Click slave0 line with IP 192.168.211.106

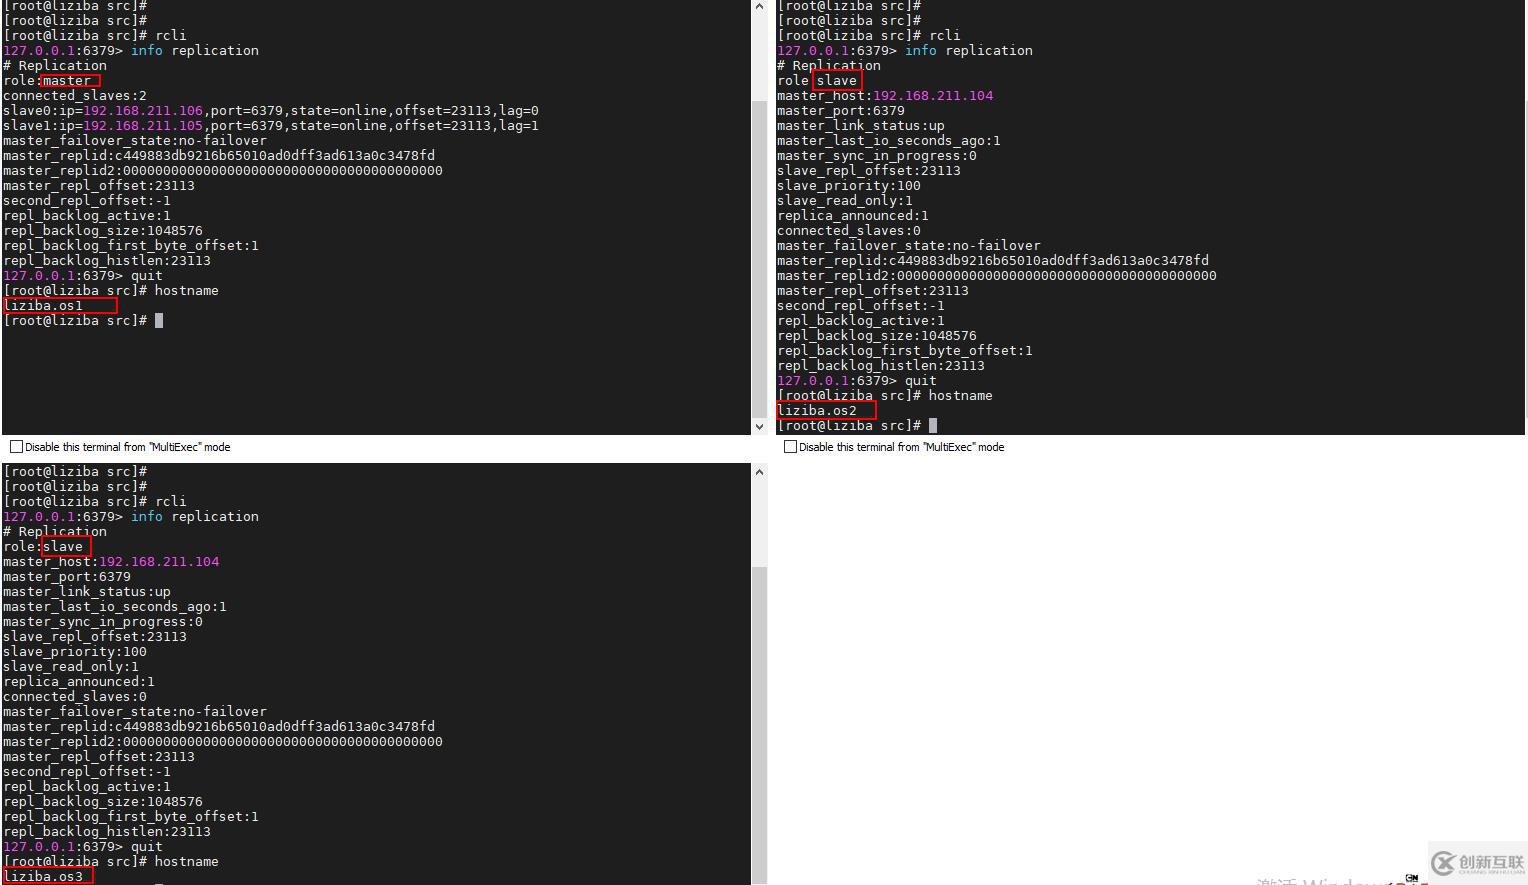click(271, 111)
